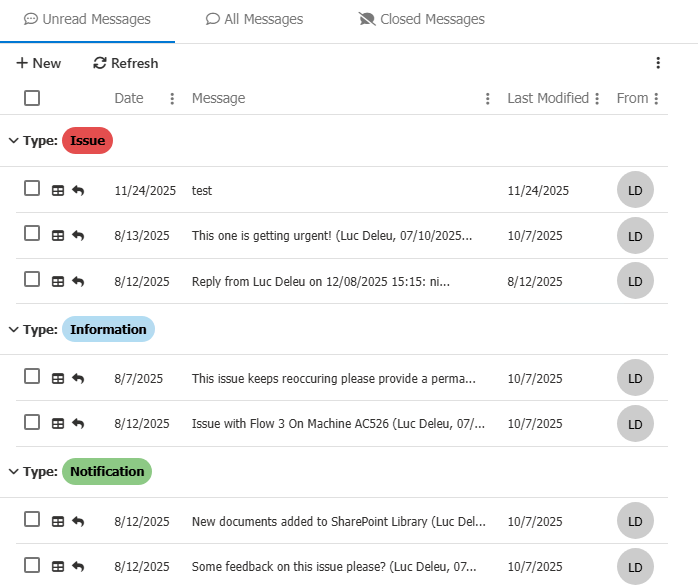
Task: Select checkbox for the 'test' message
Action: click(32, 188)
